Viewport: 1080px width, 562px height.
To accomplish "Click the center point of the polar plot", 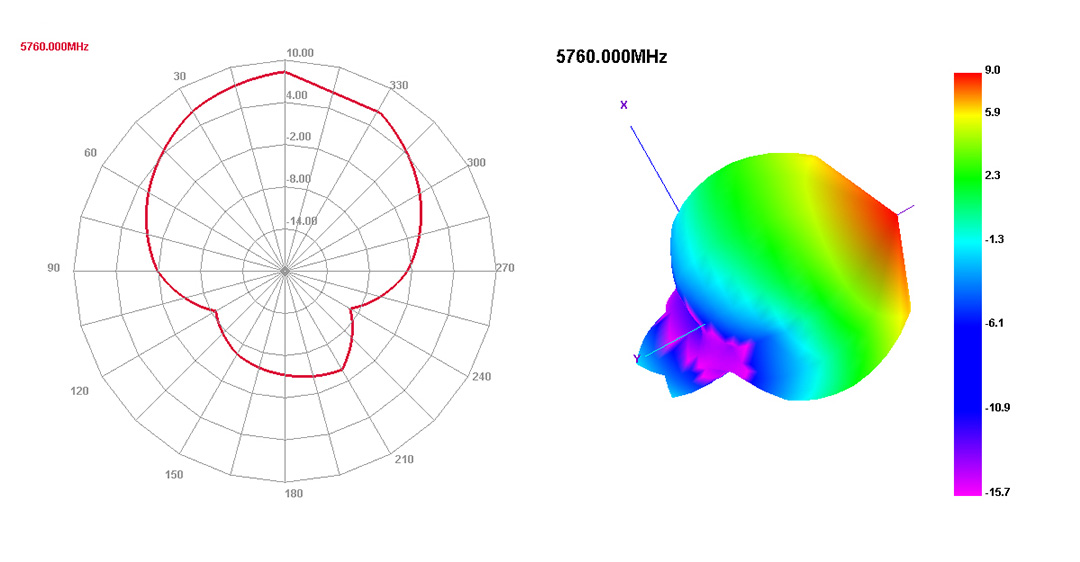I will click(285, 271).
